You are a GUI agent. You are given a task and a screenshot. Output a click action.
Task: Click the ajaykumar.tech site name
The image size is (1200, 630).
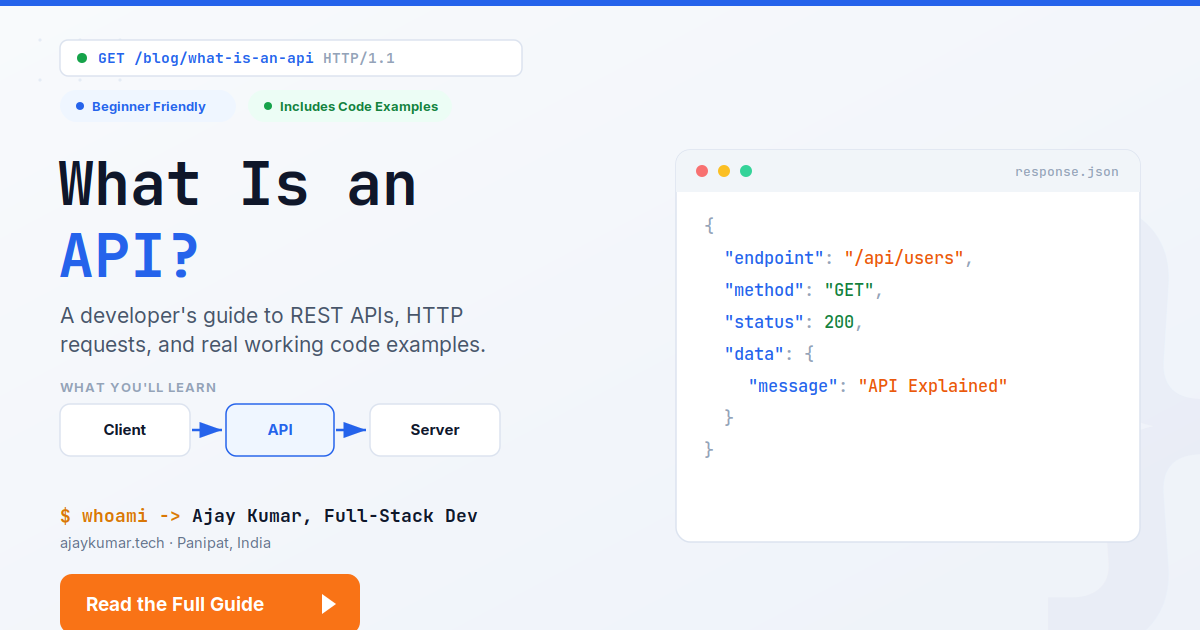[111, 543]
